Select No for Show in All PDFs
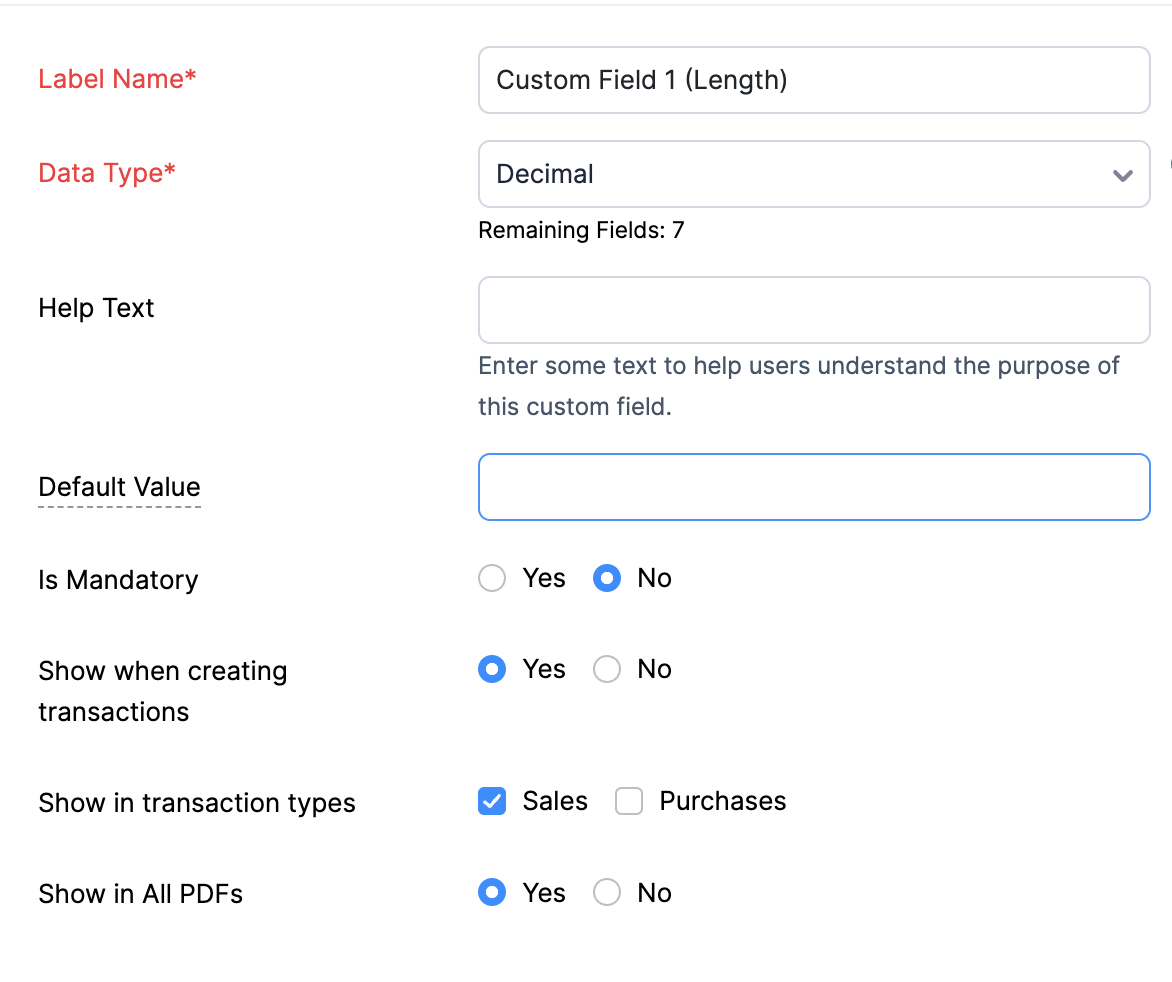The width and height of the screenshot is (1172, 982). (x=607, y=893)
